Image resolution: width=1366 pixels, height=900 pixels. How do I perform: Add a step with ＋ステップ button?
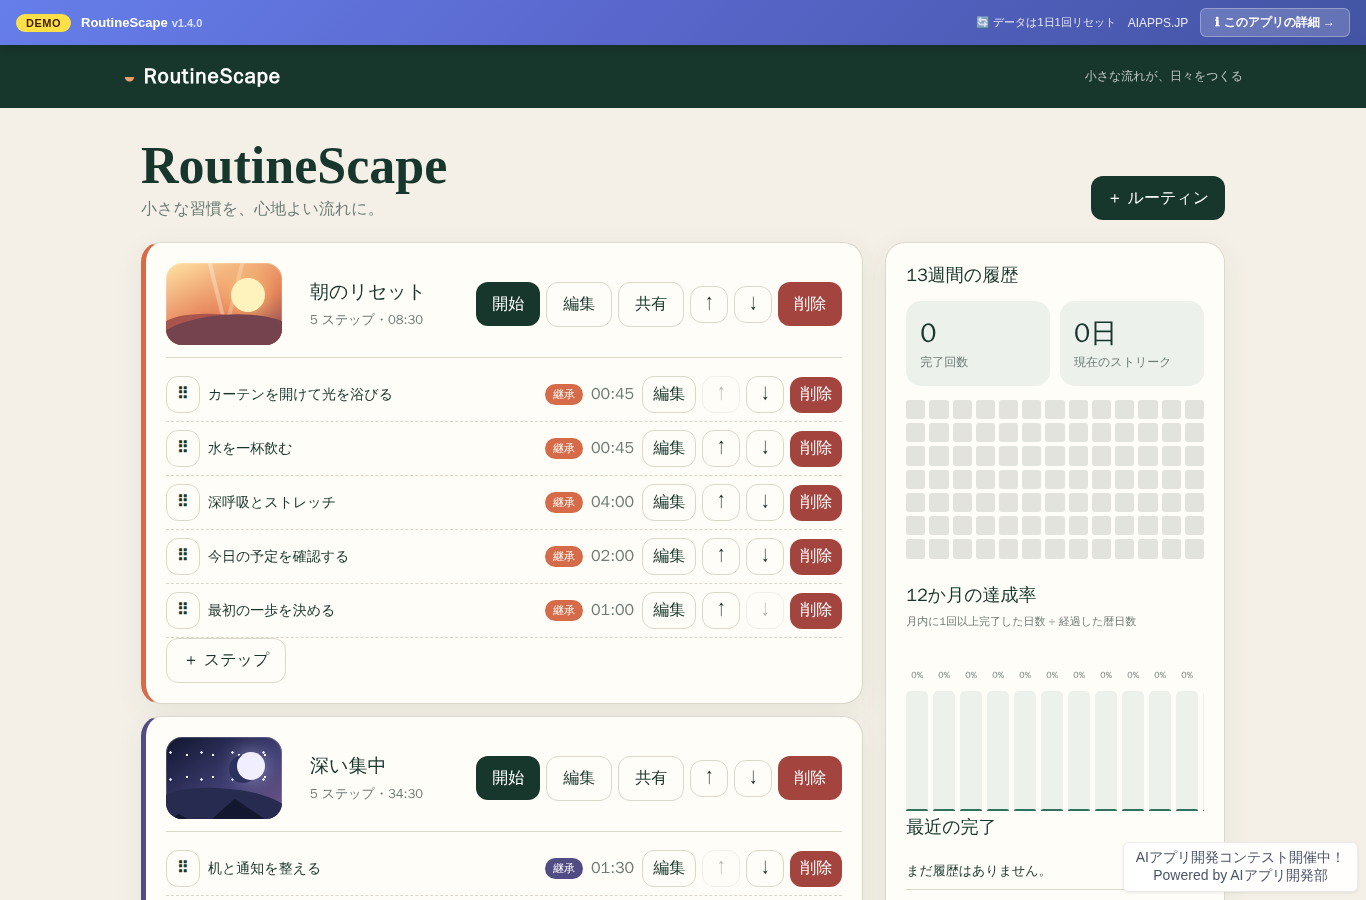click(x=226, y=660)
